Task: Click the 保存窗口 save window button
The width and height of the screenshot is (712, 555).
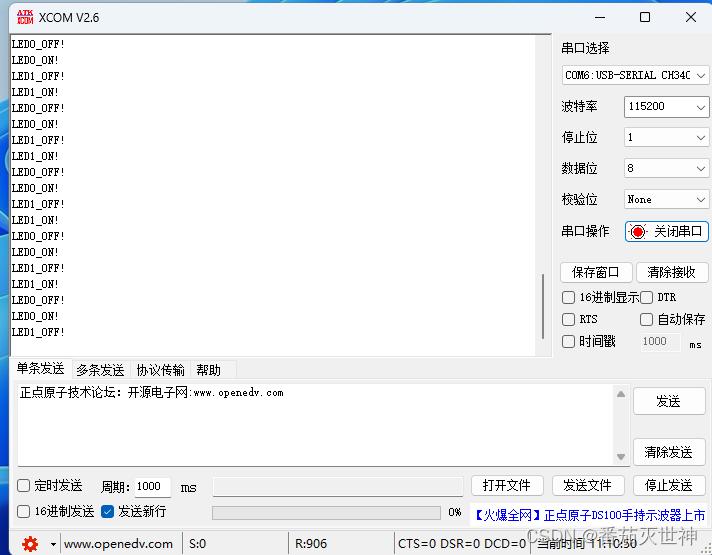Action: point(596,272)
